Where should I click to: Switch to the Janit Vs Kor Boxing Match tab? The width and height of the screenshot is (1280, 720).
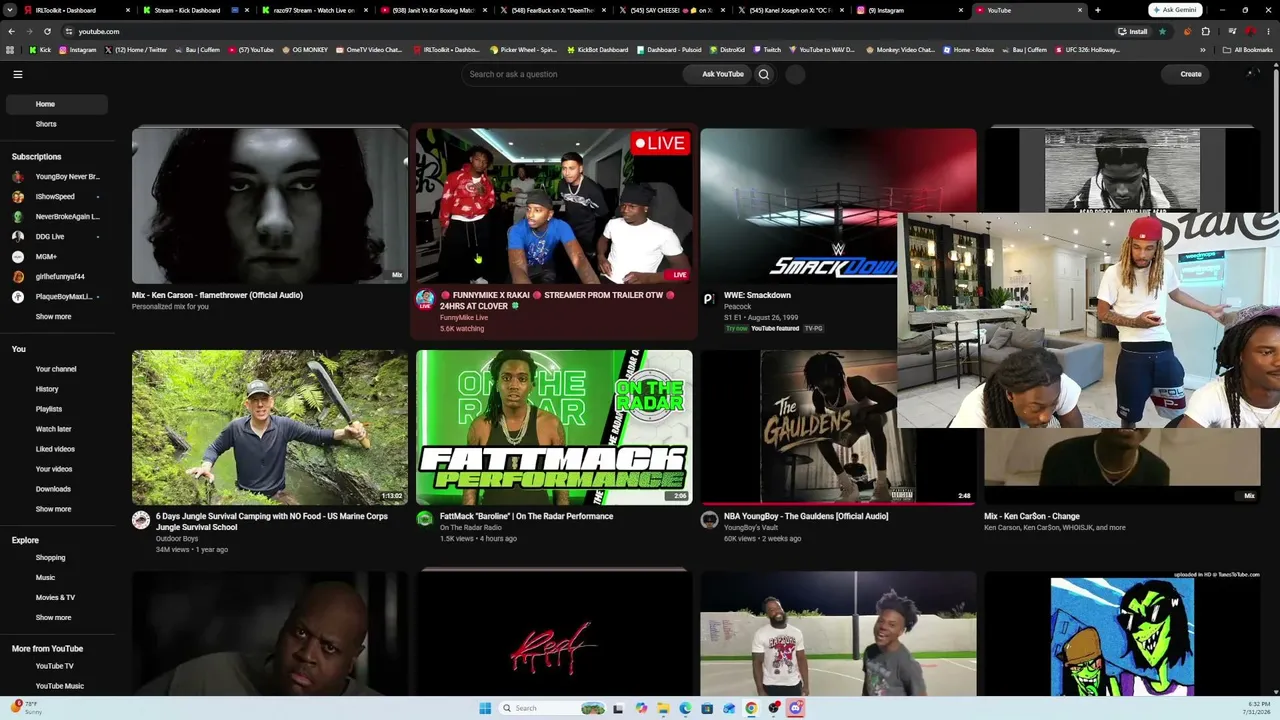coord(433,10)
